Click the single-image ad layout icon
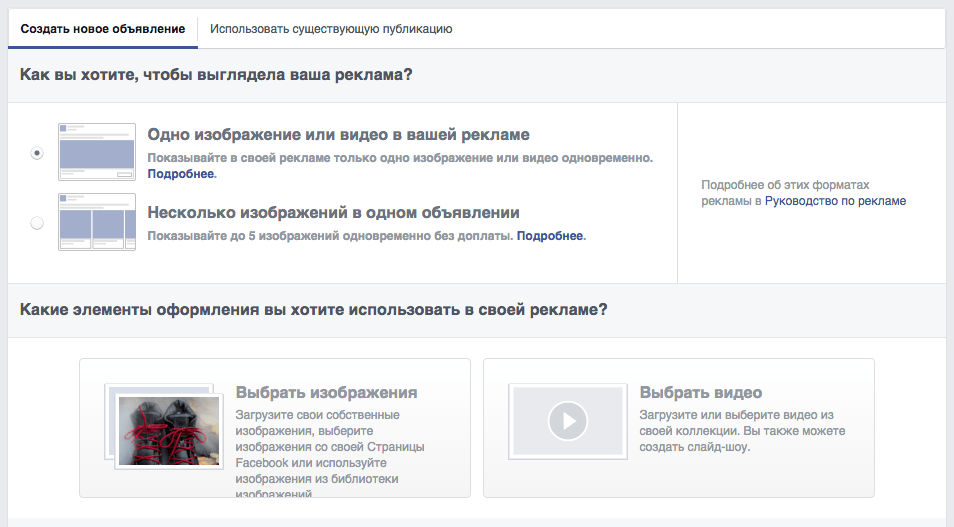This screenshot has width=954, height=527. 97,152
